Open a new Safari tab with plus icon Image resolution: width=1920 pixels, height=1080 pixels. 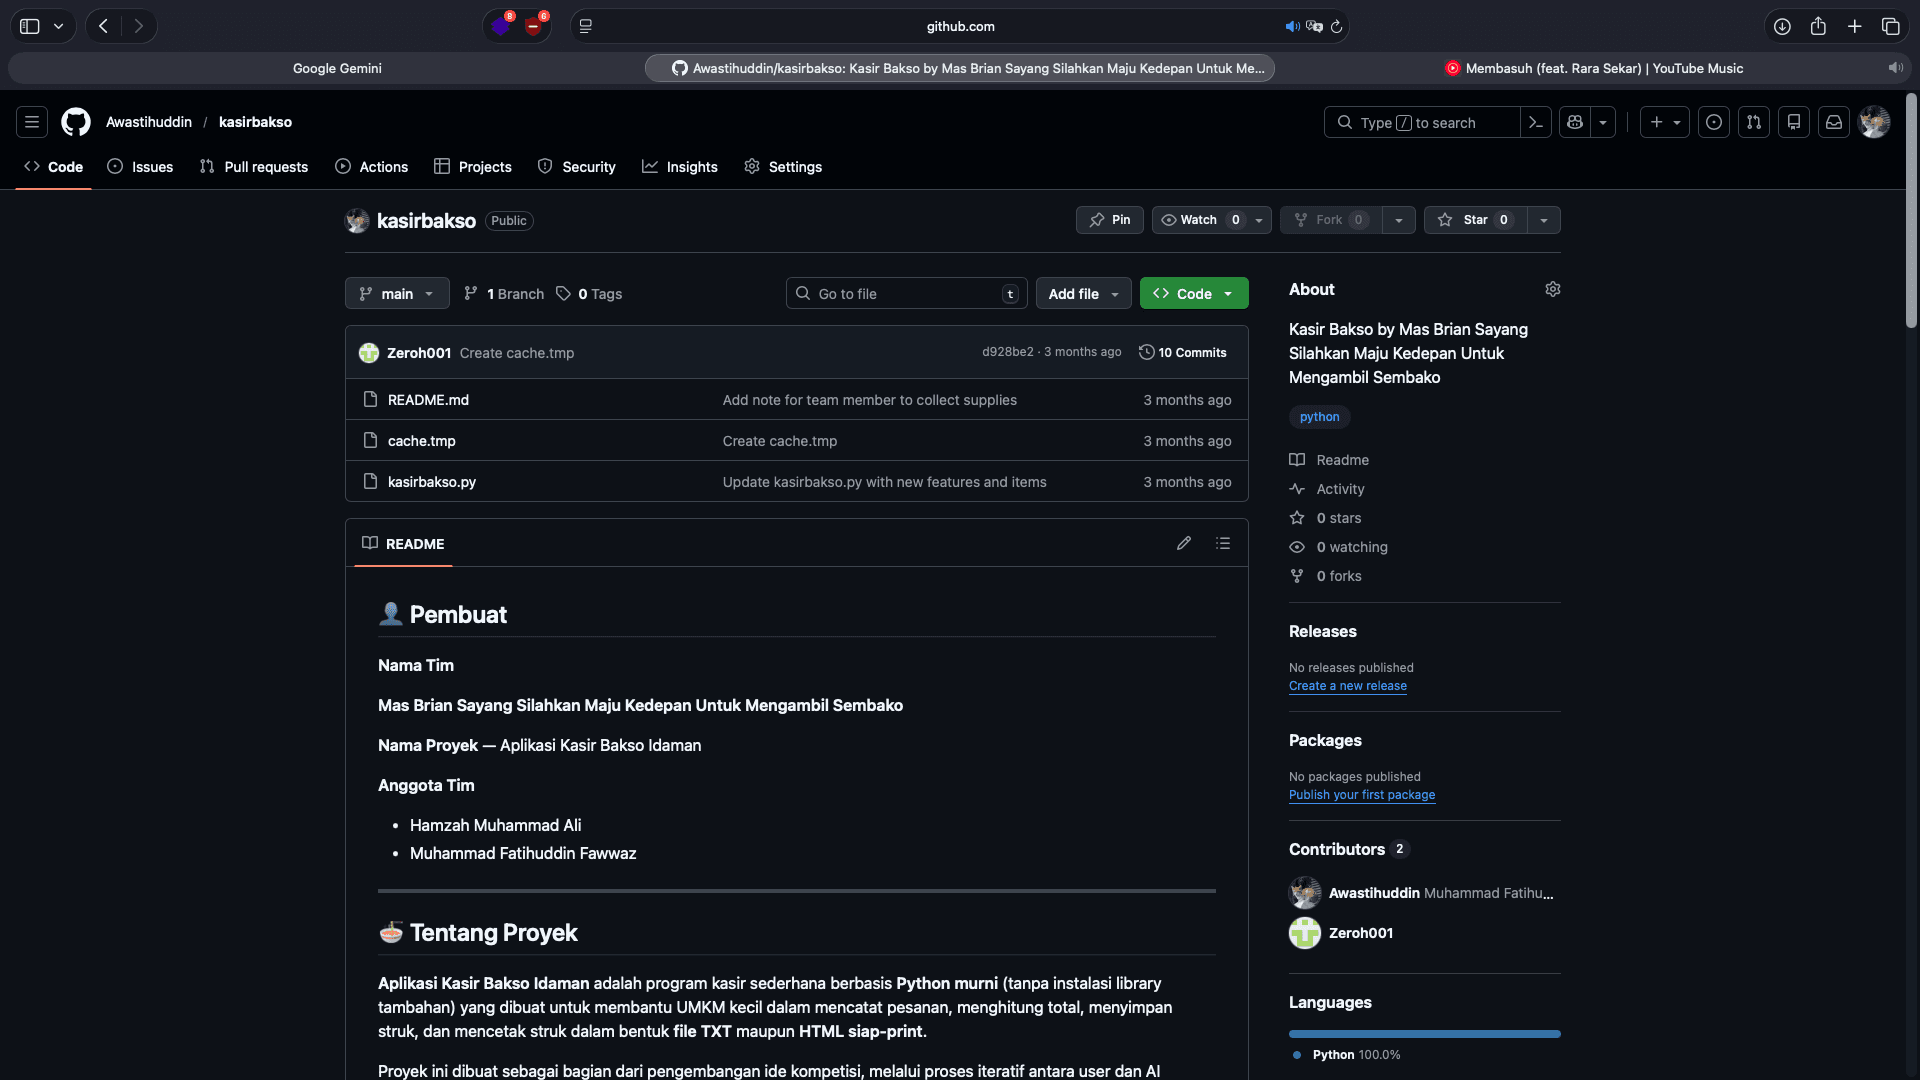click(x=1854, y=26)
